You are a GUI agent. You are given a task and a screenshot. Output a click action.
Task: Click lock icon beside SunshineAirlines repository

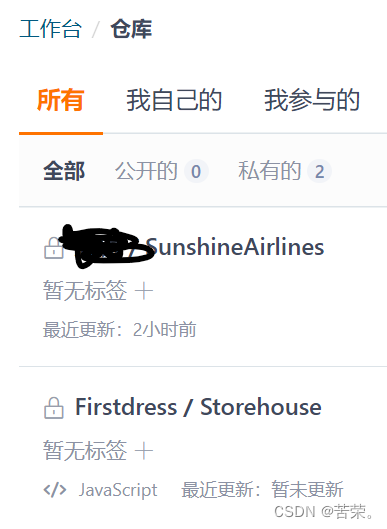(x=54, y=248)
